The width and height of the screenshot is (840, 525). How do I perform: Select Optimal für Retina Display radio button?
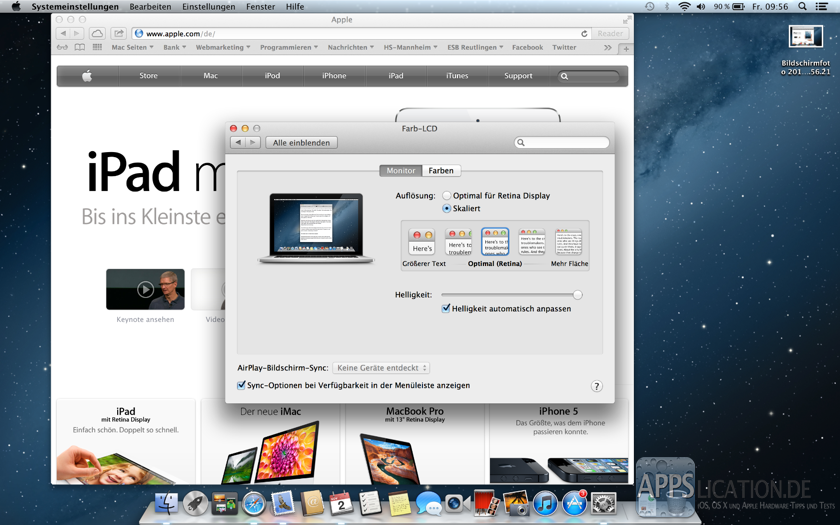click(x=446, y=196)
